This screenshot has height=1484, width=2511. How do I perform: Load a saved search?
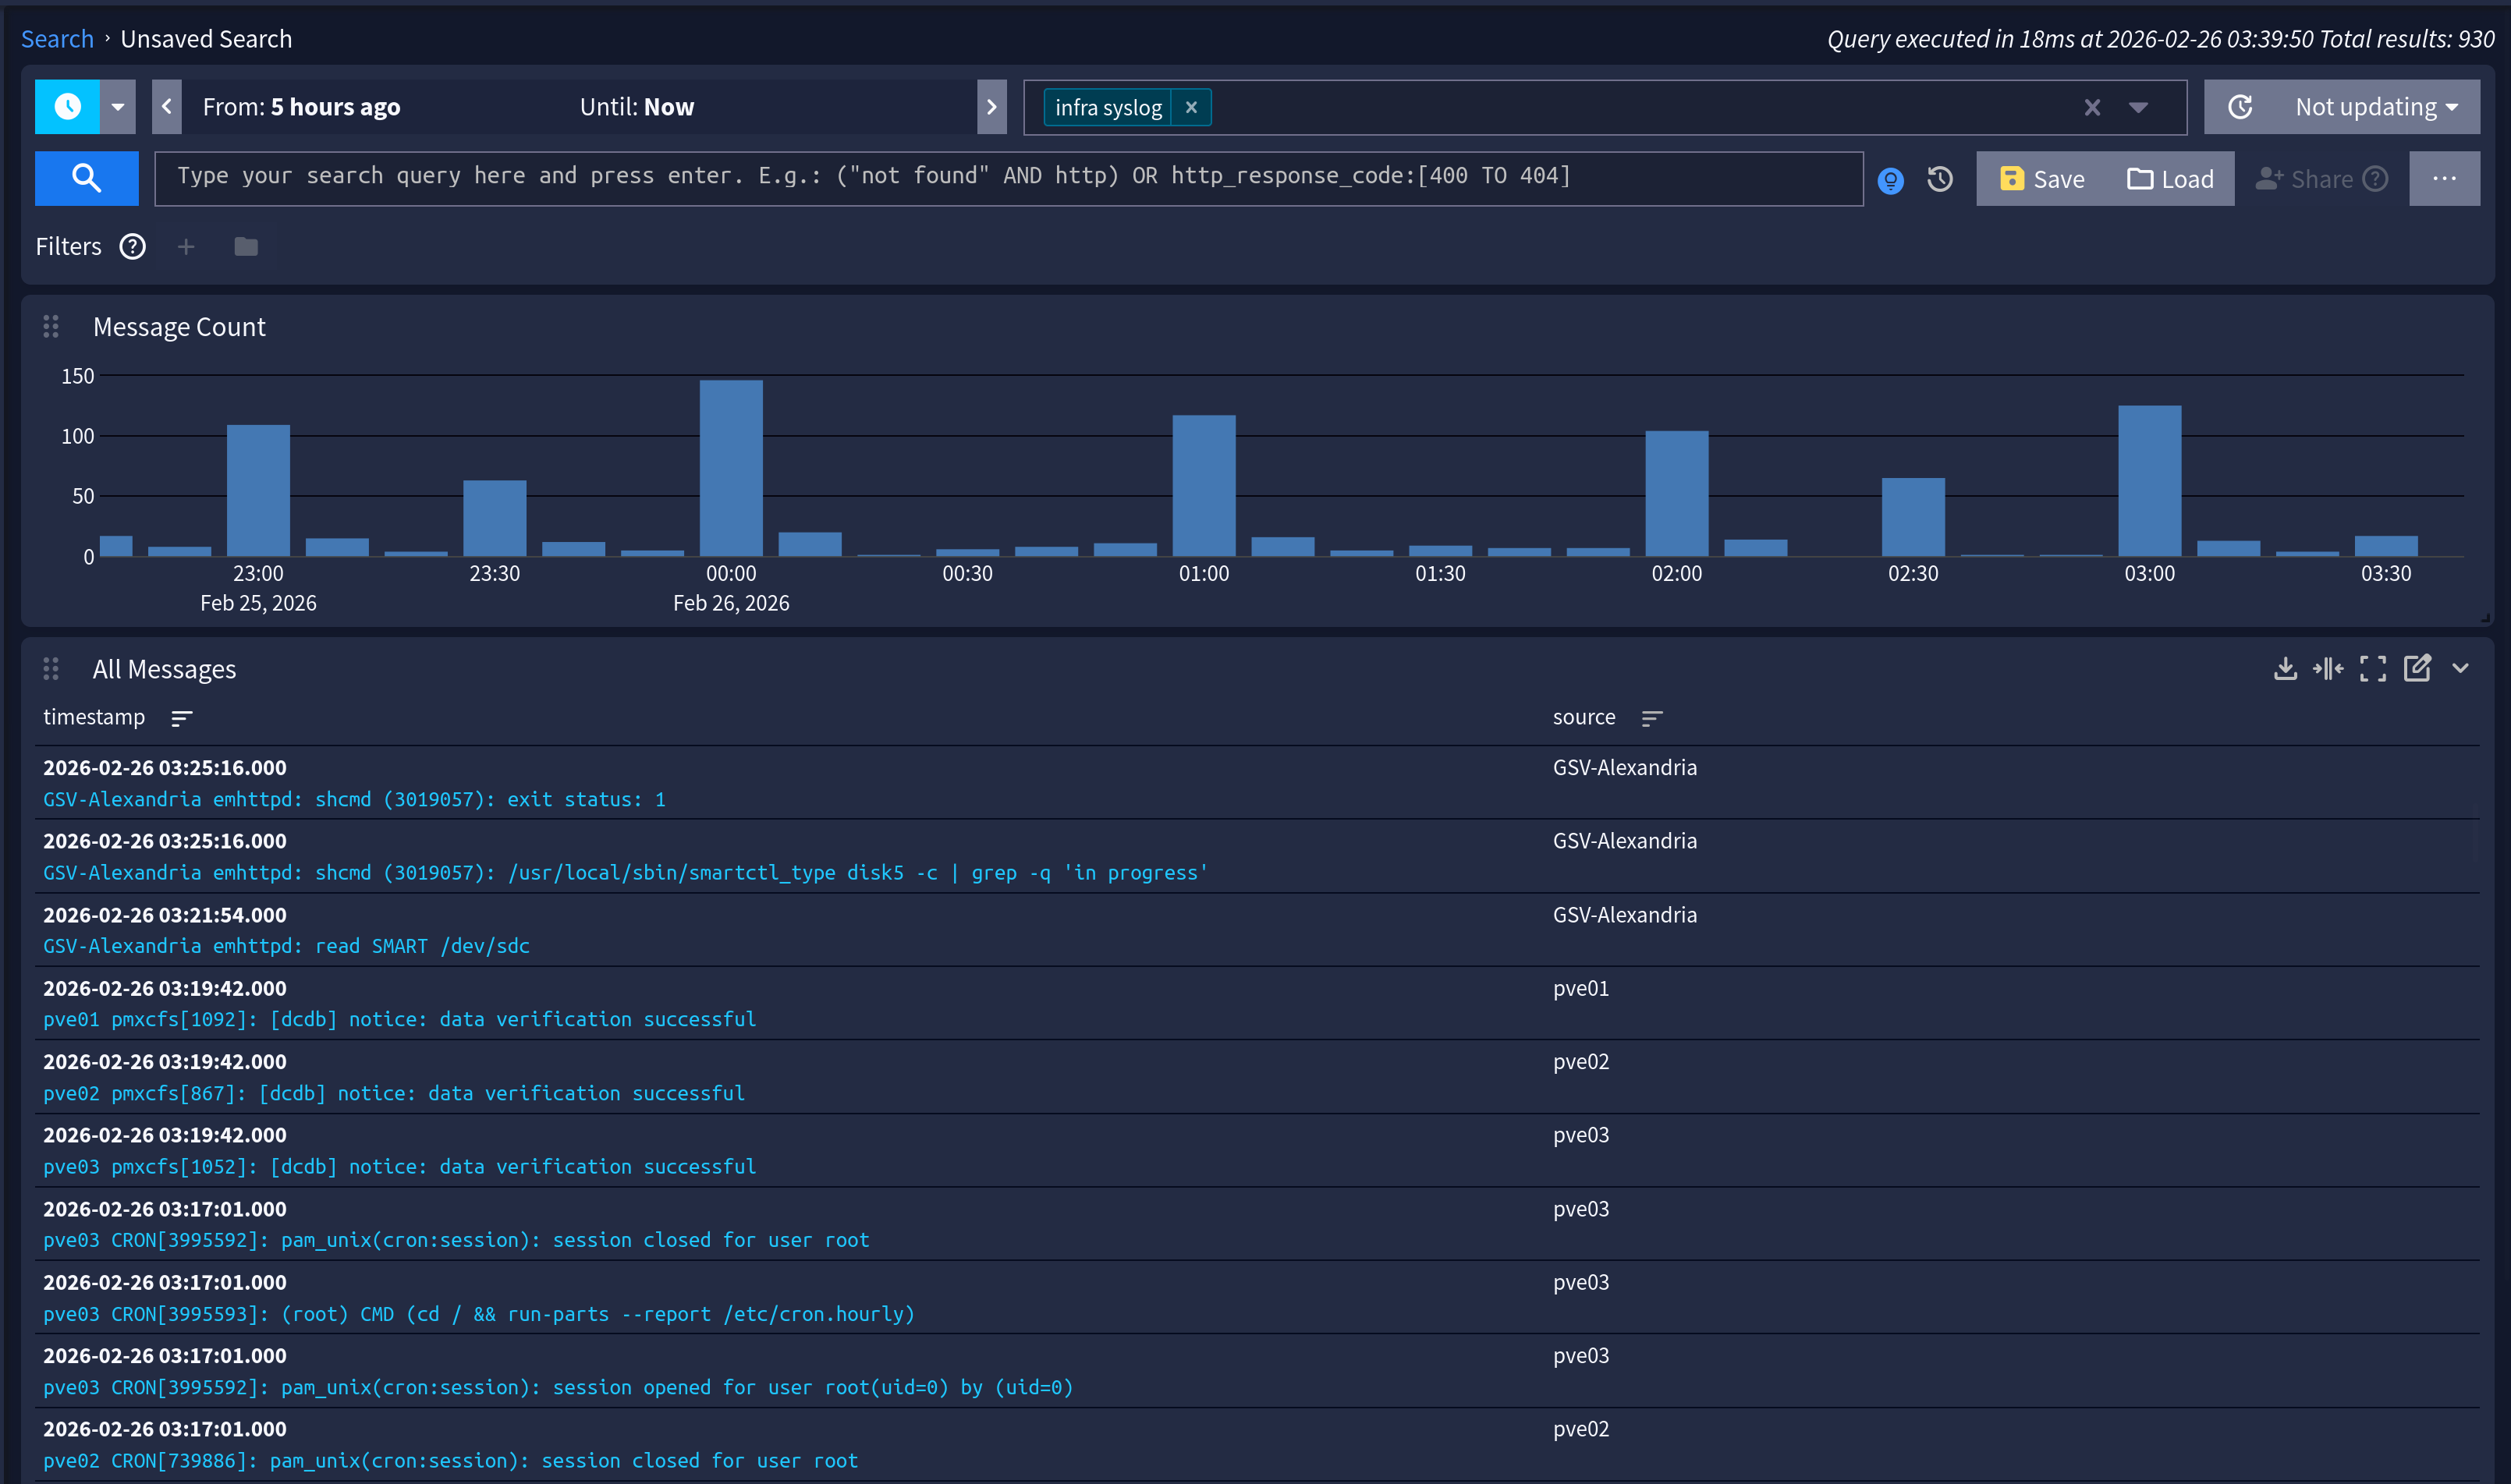coord(2173,178)
